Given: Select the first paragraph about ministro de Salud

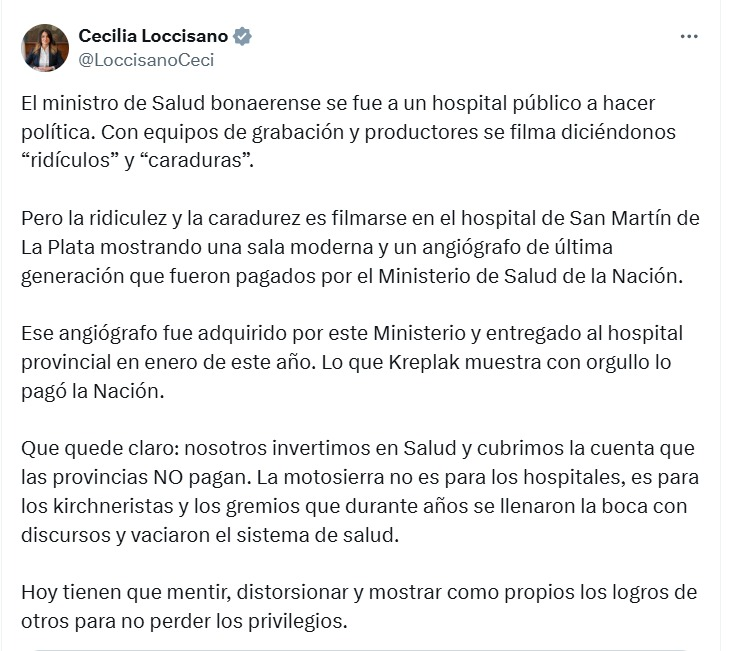Looking at the screenshot, I should (x=348, y=132).
